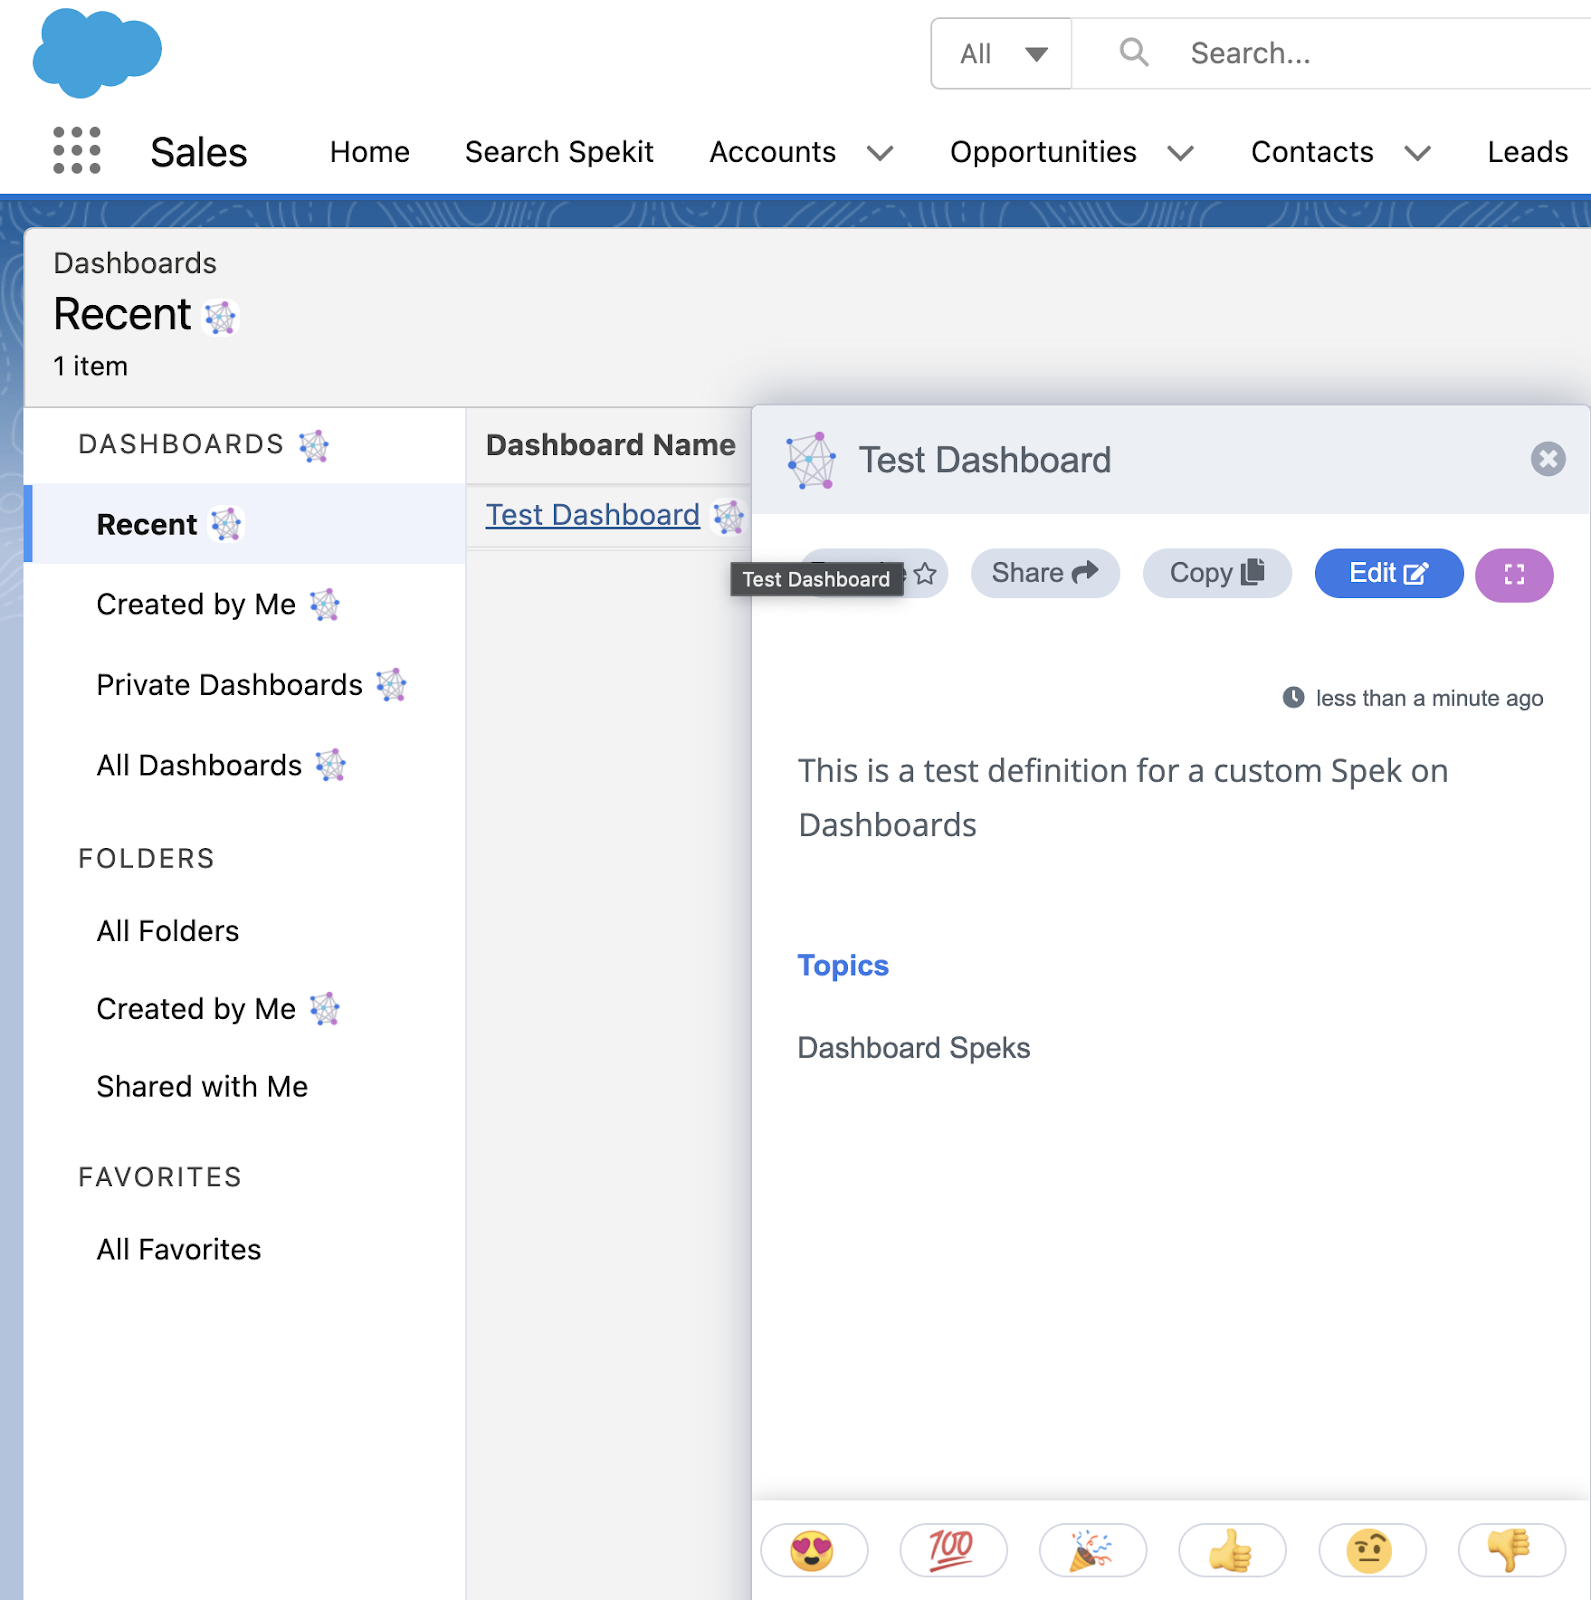Click Spekit logo in Test Dashboard panel header
This screenshot has height=1600, width=1591.
(811, 460)
